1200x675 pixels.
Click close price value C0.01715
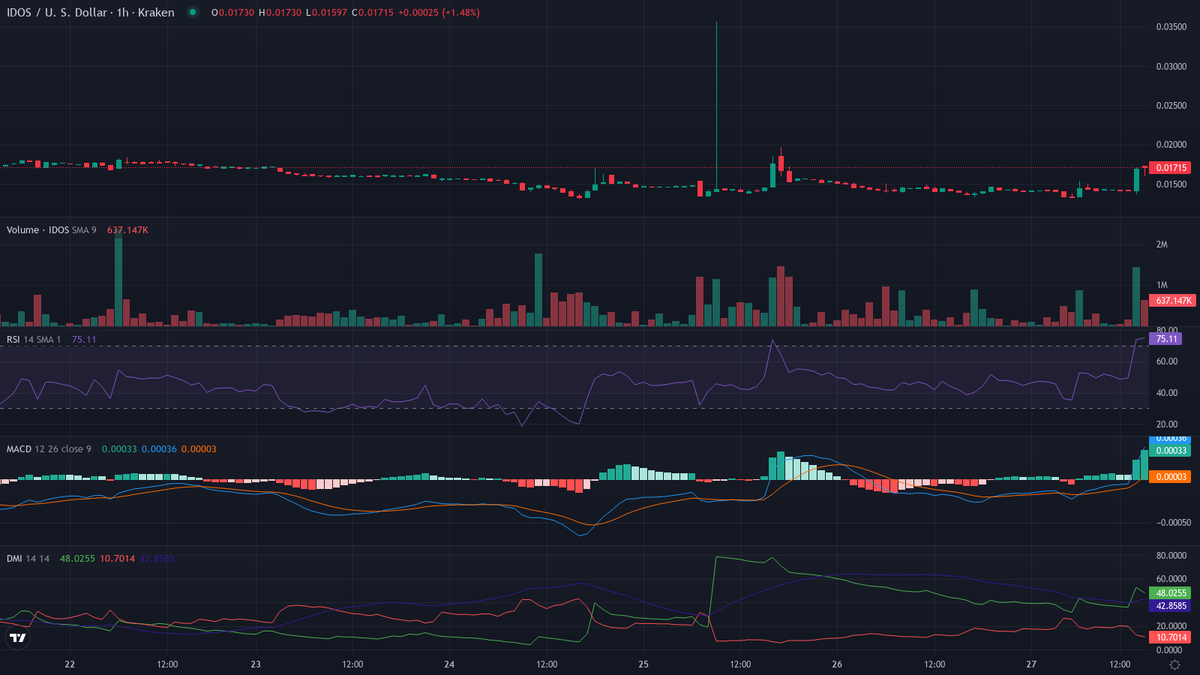click(373, 12)
